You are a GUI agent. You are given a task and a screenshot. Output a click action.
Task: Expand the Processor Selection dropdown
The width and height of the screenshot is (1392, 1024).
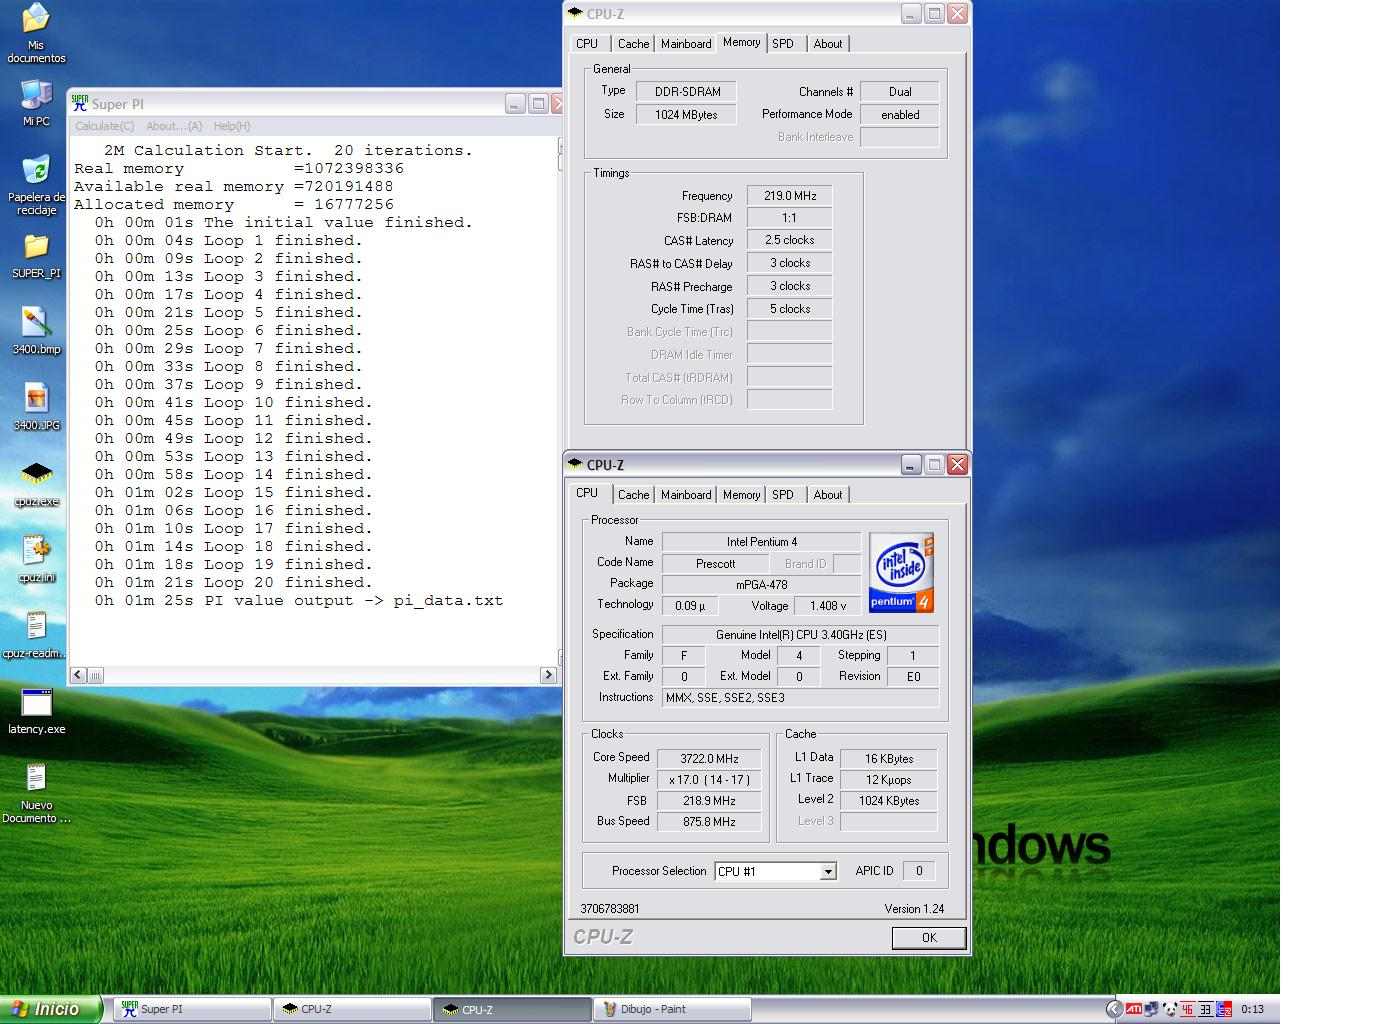pos(828,872)
